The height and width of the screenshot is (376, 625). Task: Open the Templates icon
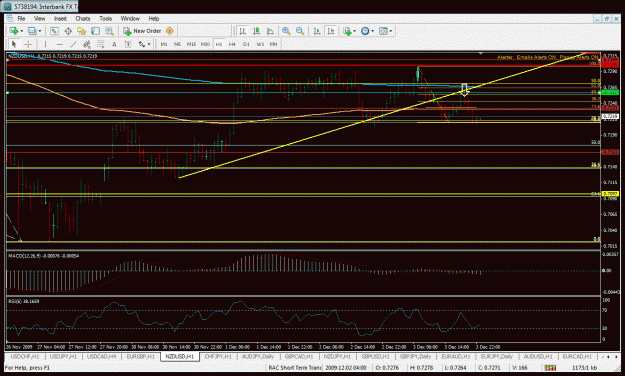[383, 31]
